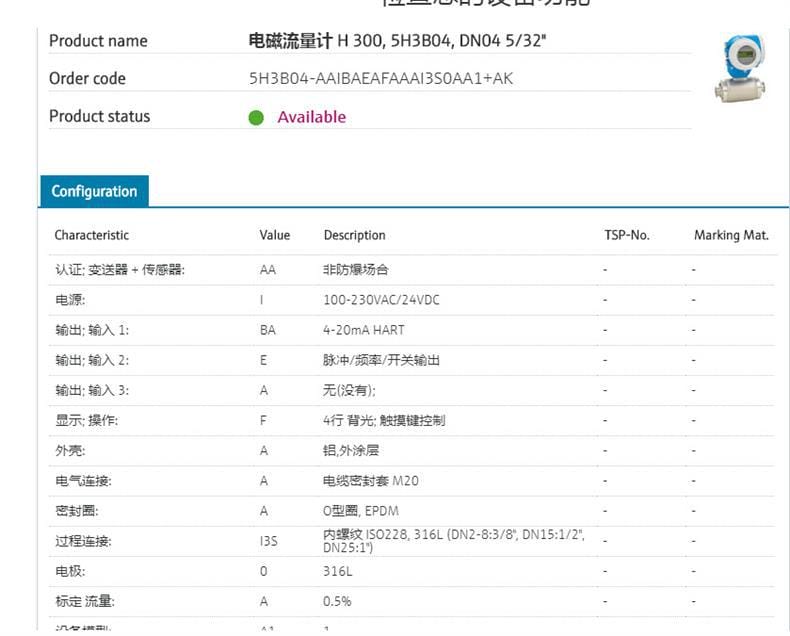Open the Configuration tab
The height and width of the screenshot is (636, 790).
point(94,191)
